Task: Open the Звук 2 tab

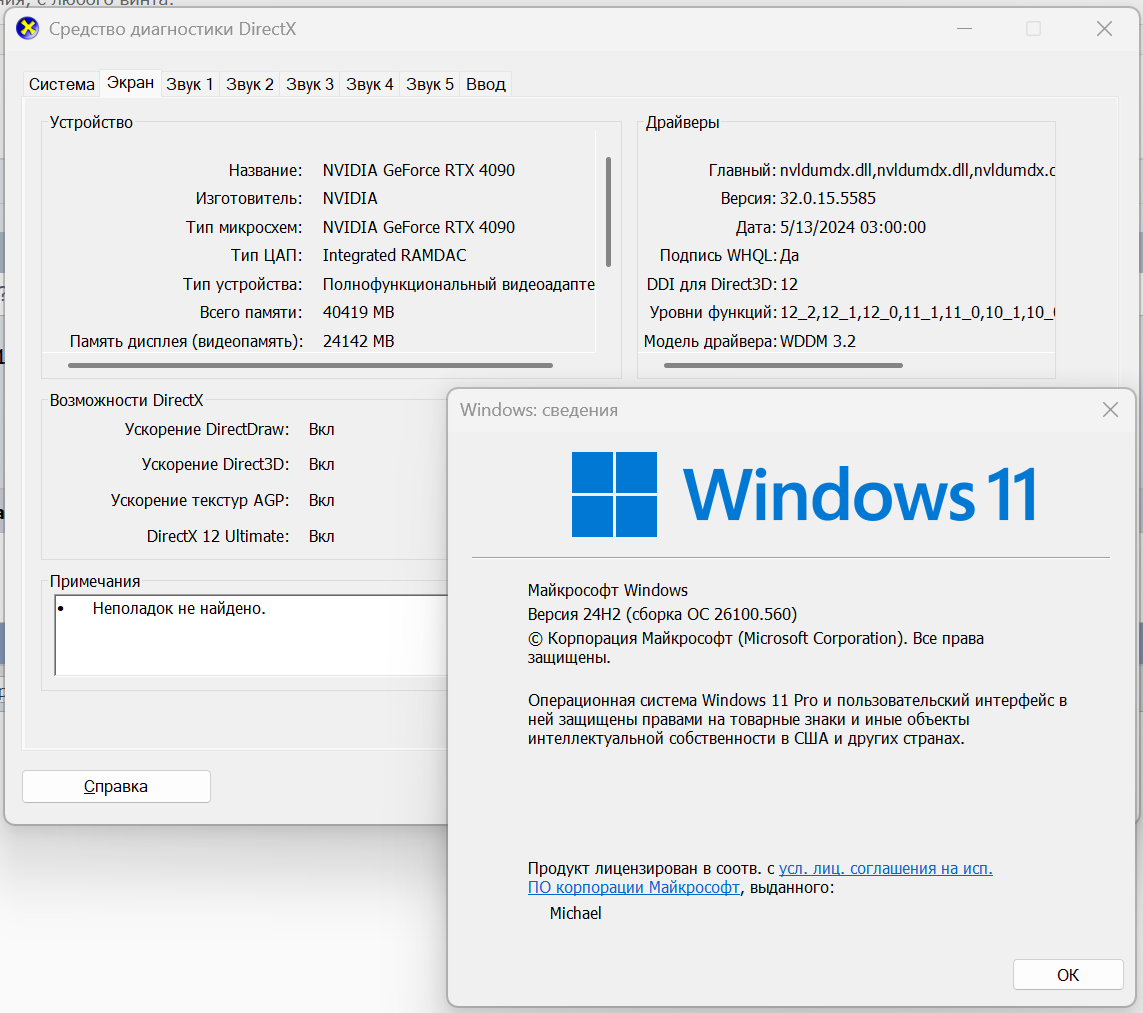Action: pos(249,85)
